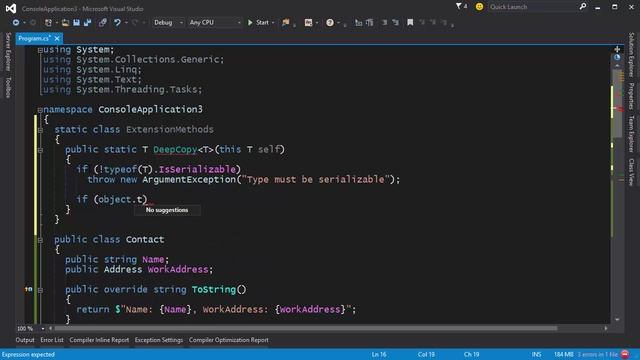The width and height of the screenshot is (640, 360).
Task: Open the Compiler Optimization Report tab
Action: coord(229,340)
